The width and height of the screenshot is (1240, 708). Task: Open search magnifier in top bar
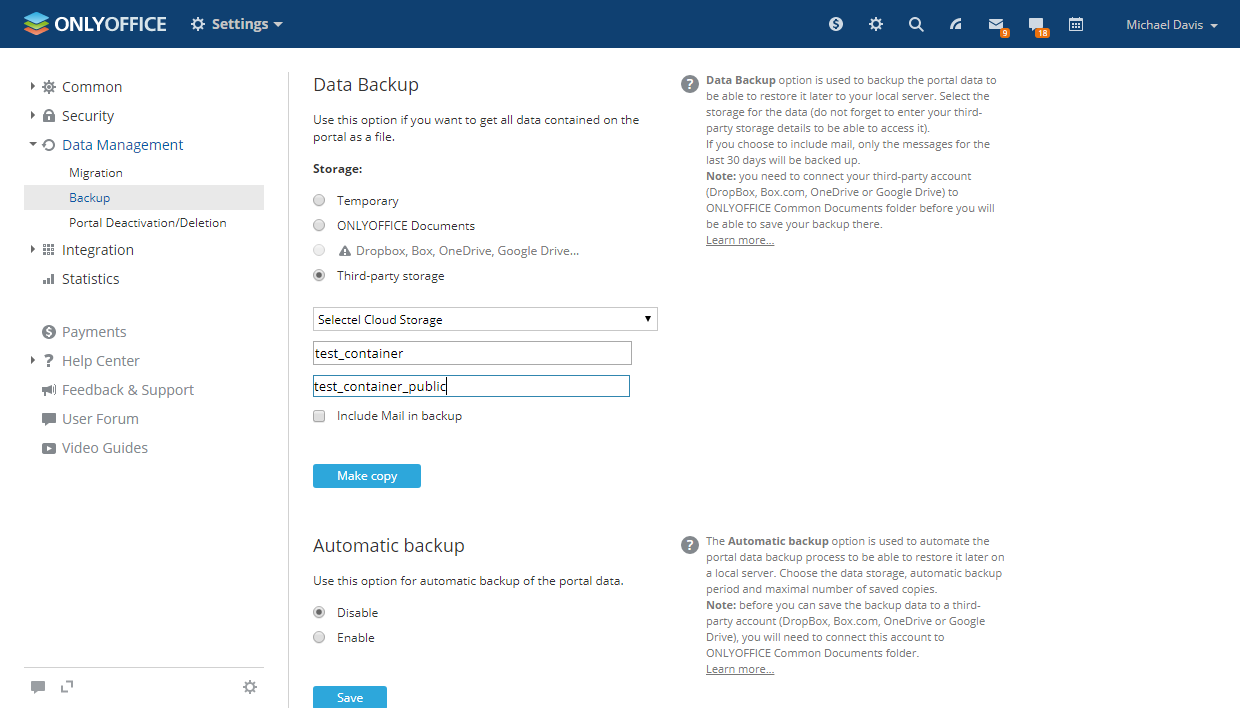tap(916, 24)
